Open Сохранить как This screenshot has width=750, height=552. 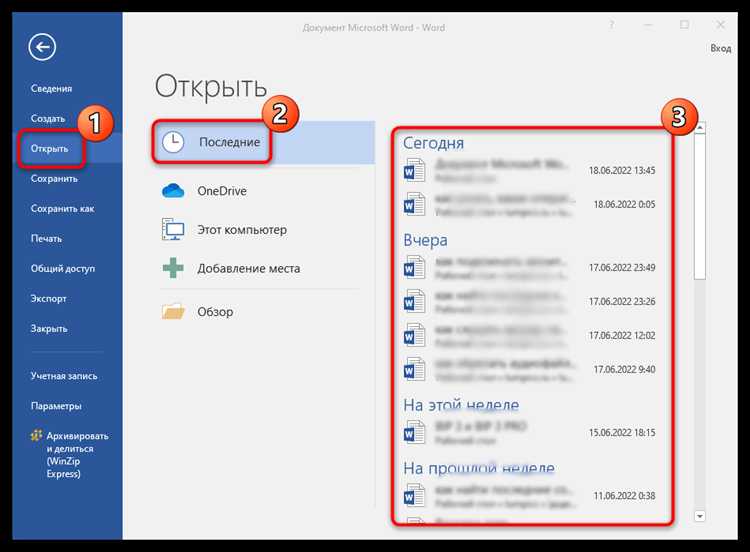tap(62, 209)
